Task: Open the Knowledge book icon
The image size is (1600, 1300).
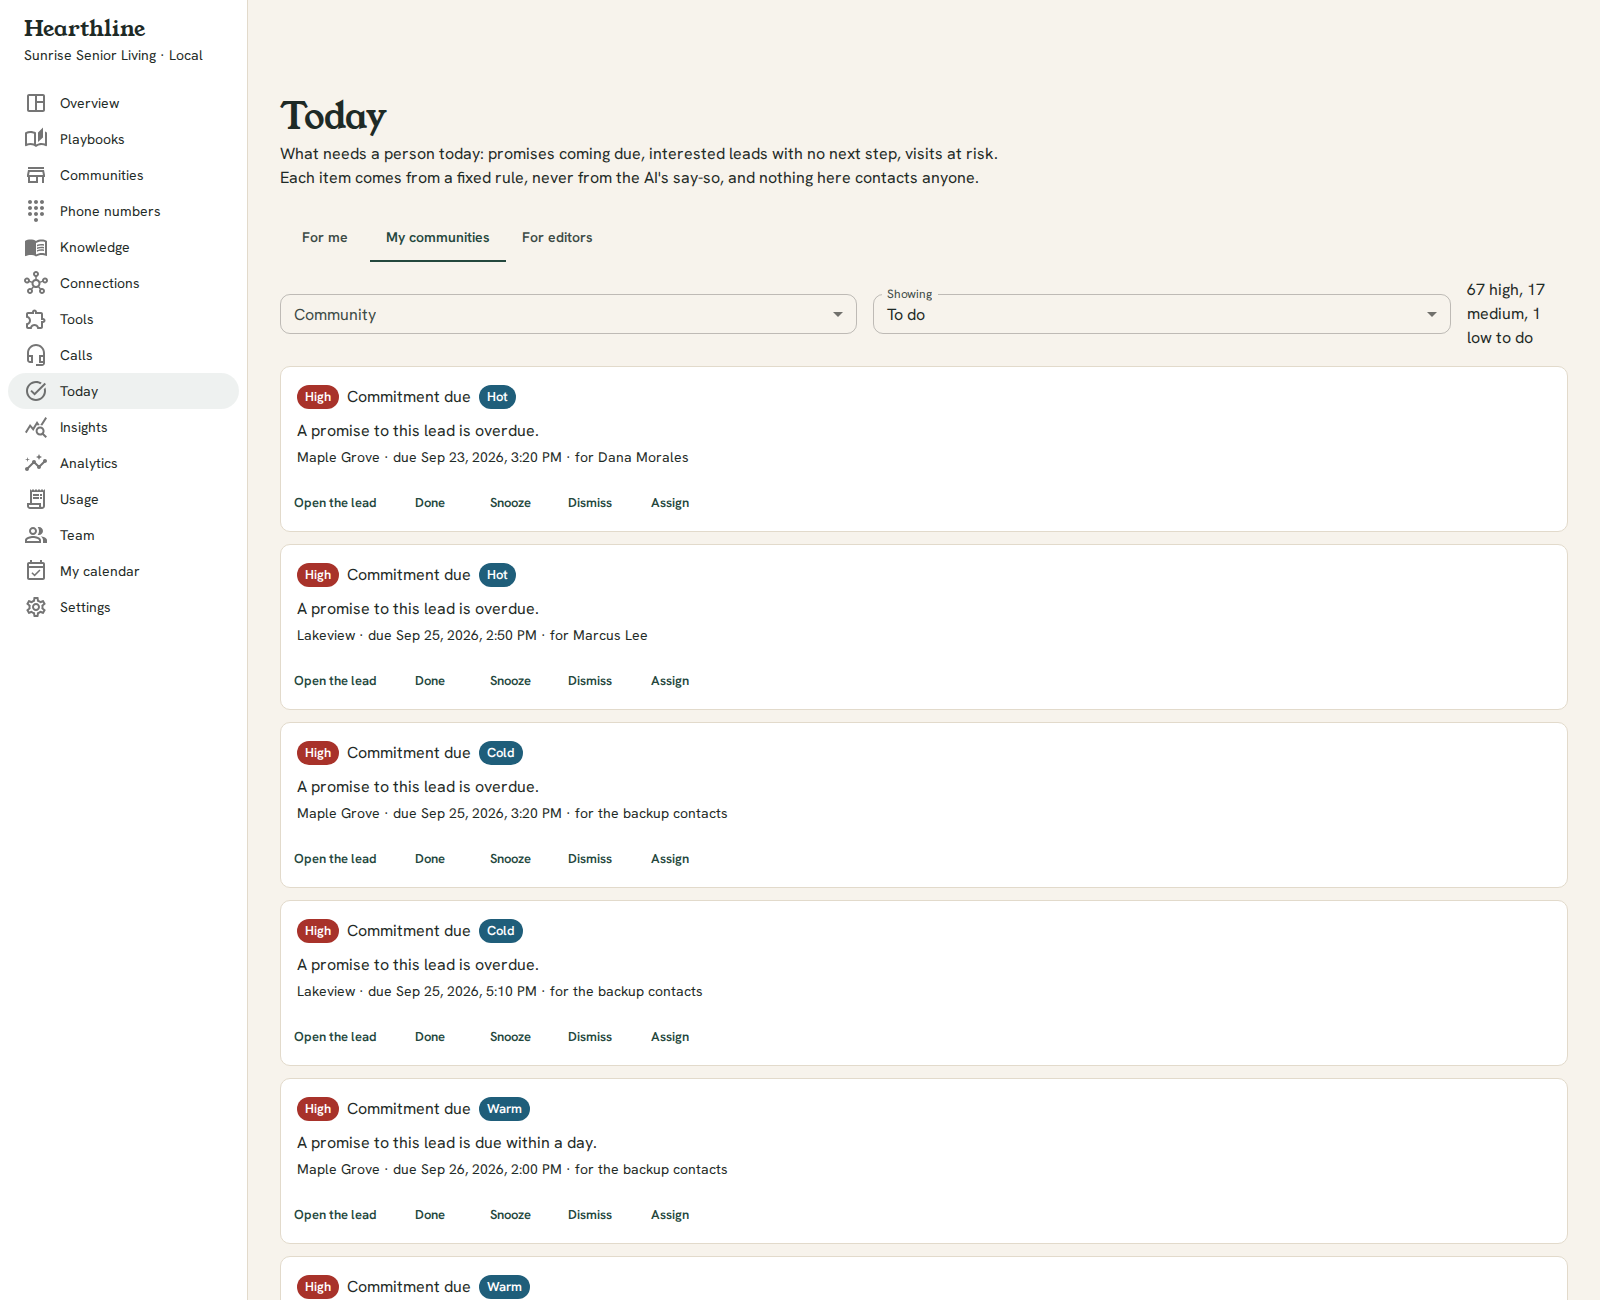Action: point(36,247)
